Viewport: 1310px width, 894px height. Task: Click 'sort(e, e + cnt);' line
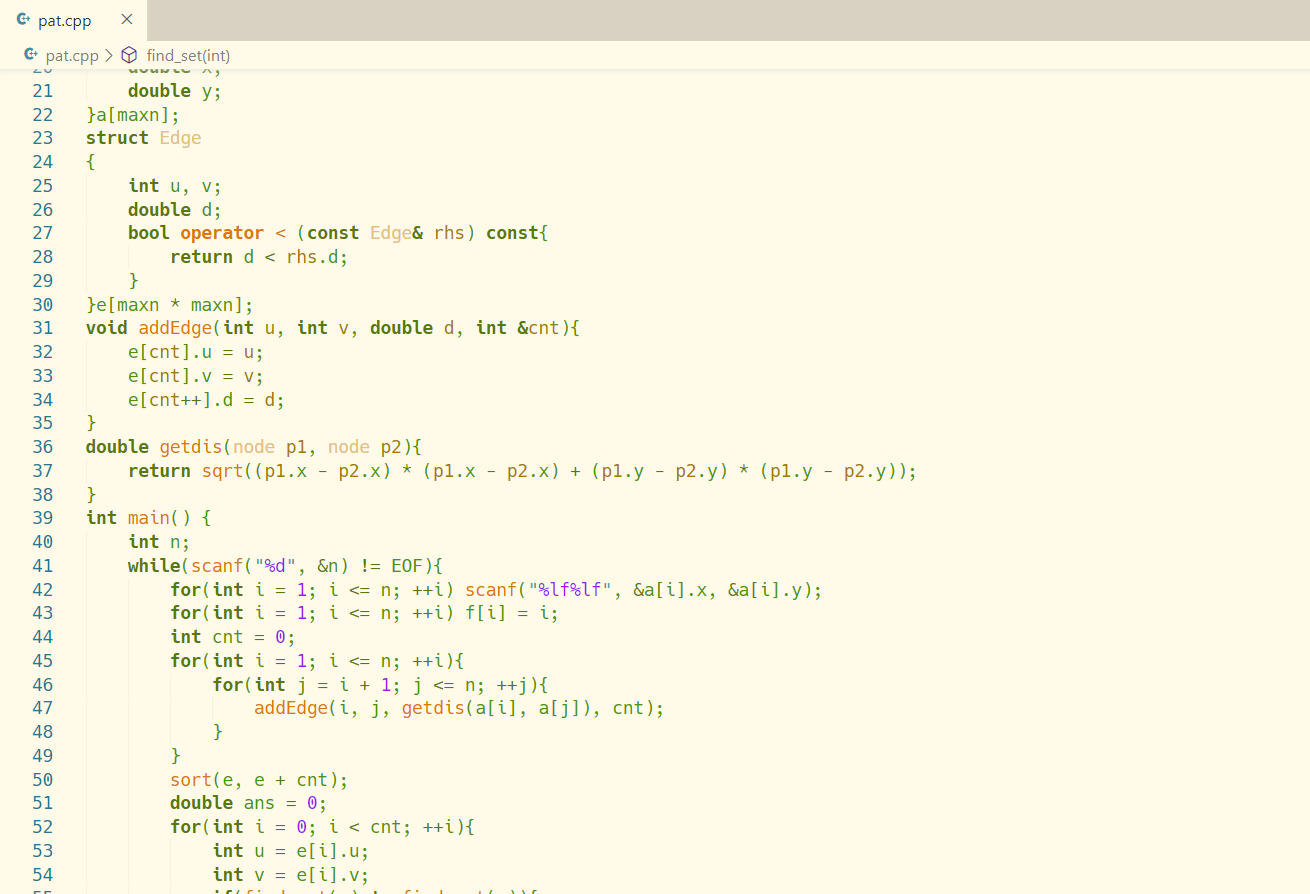259,780
